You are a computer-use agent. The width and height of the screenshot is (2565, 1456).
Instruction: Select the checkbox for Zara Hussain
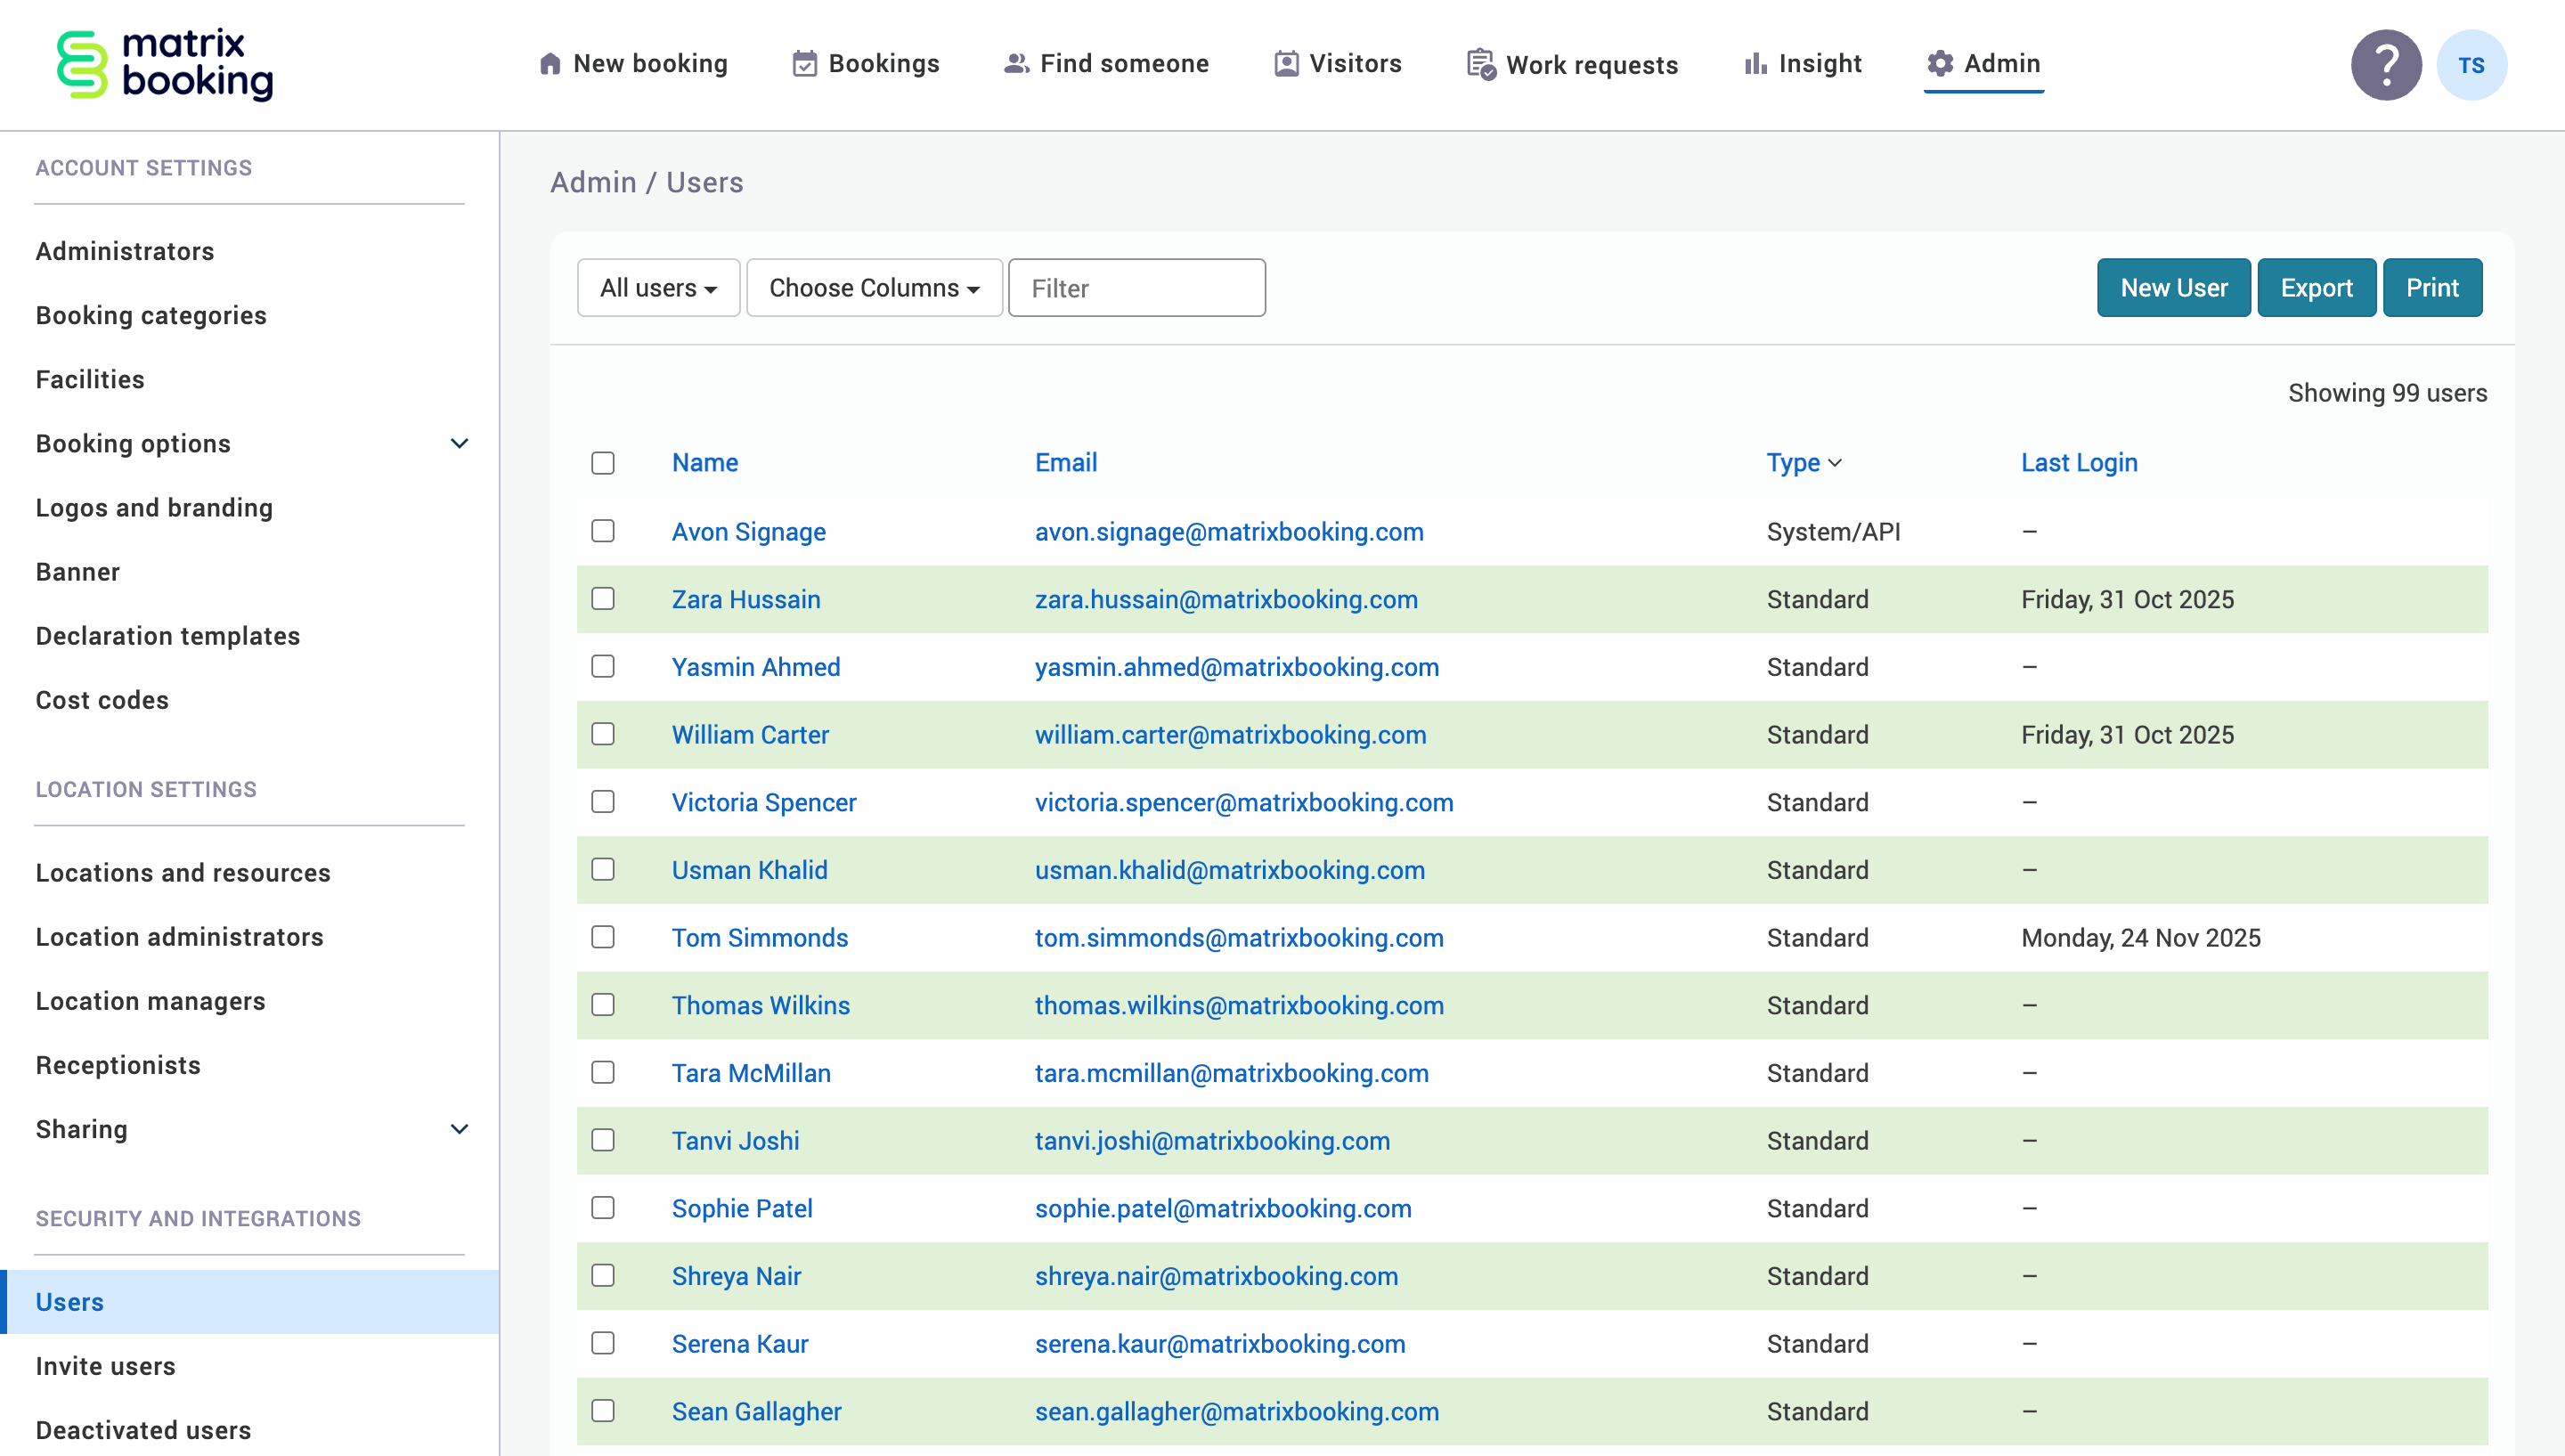coord(603,599)
